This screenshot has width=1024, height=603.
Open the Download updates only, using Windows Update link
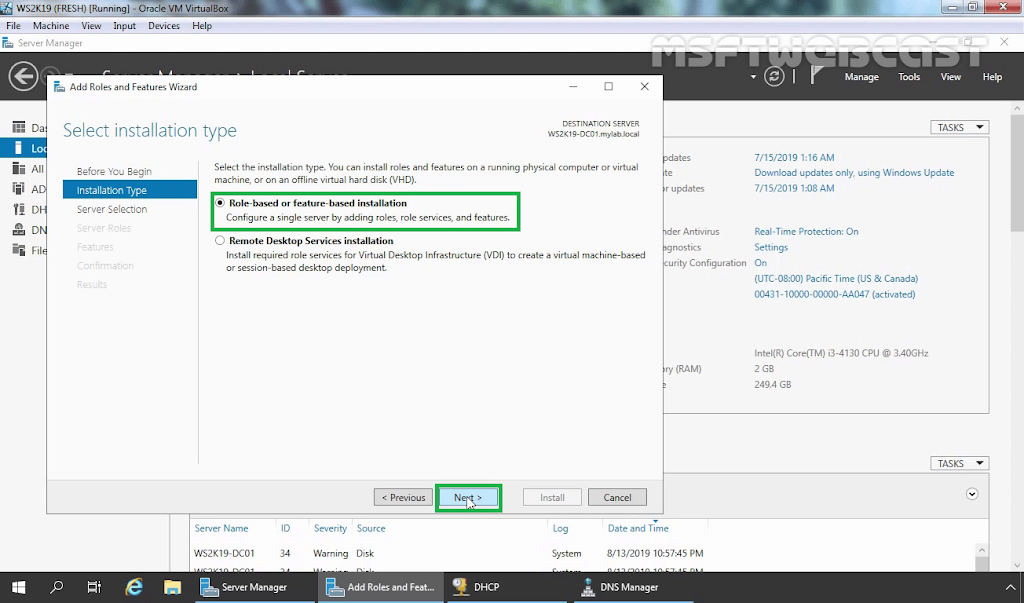click(x=854, y=172)
